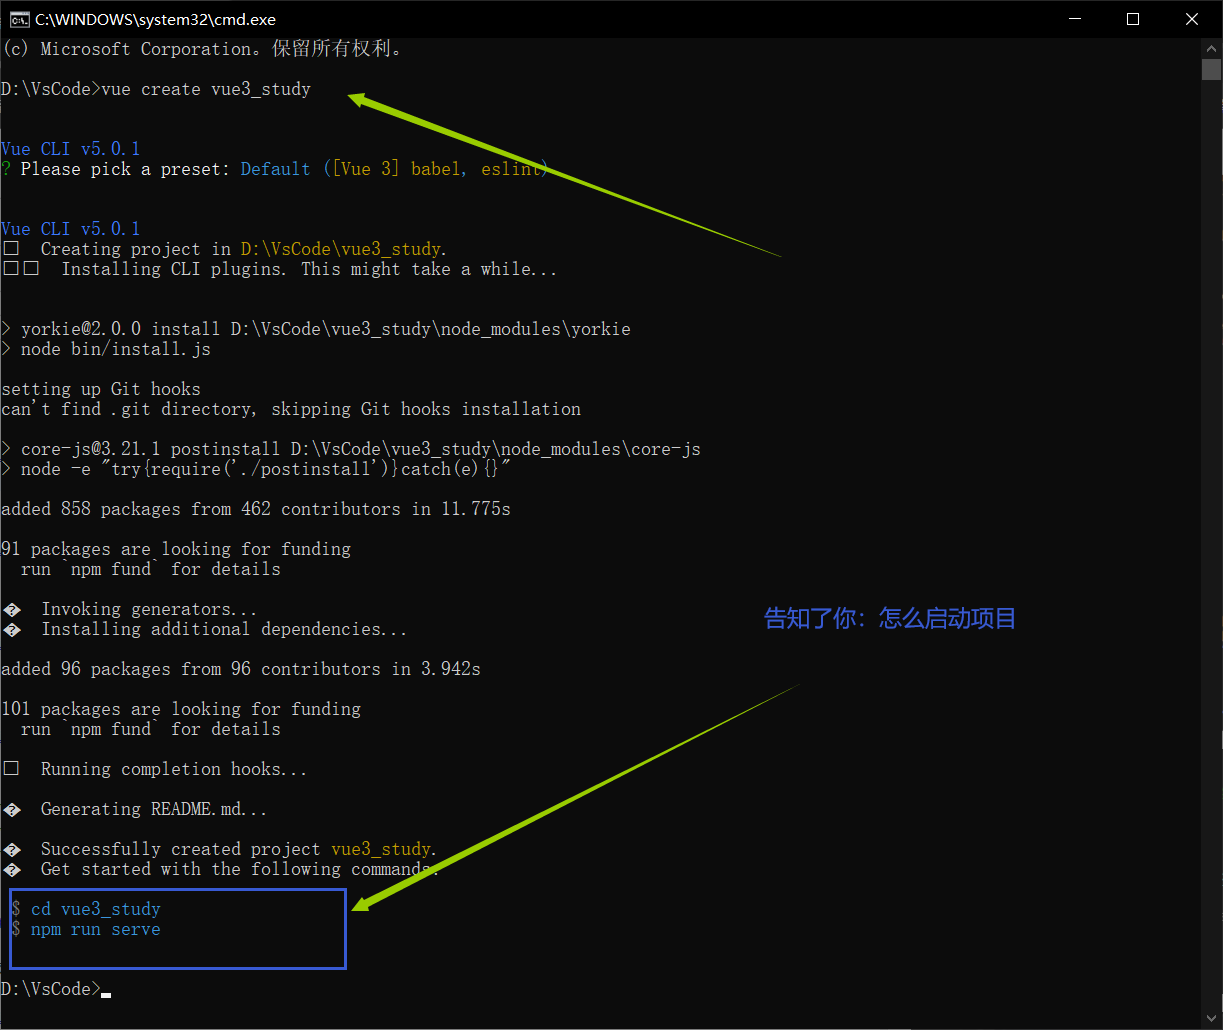Click 'Get started with the following commands' line
Image resolution: width=1223 pixels, height=1030 pixels.
point(221,869)
